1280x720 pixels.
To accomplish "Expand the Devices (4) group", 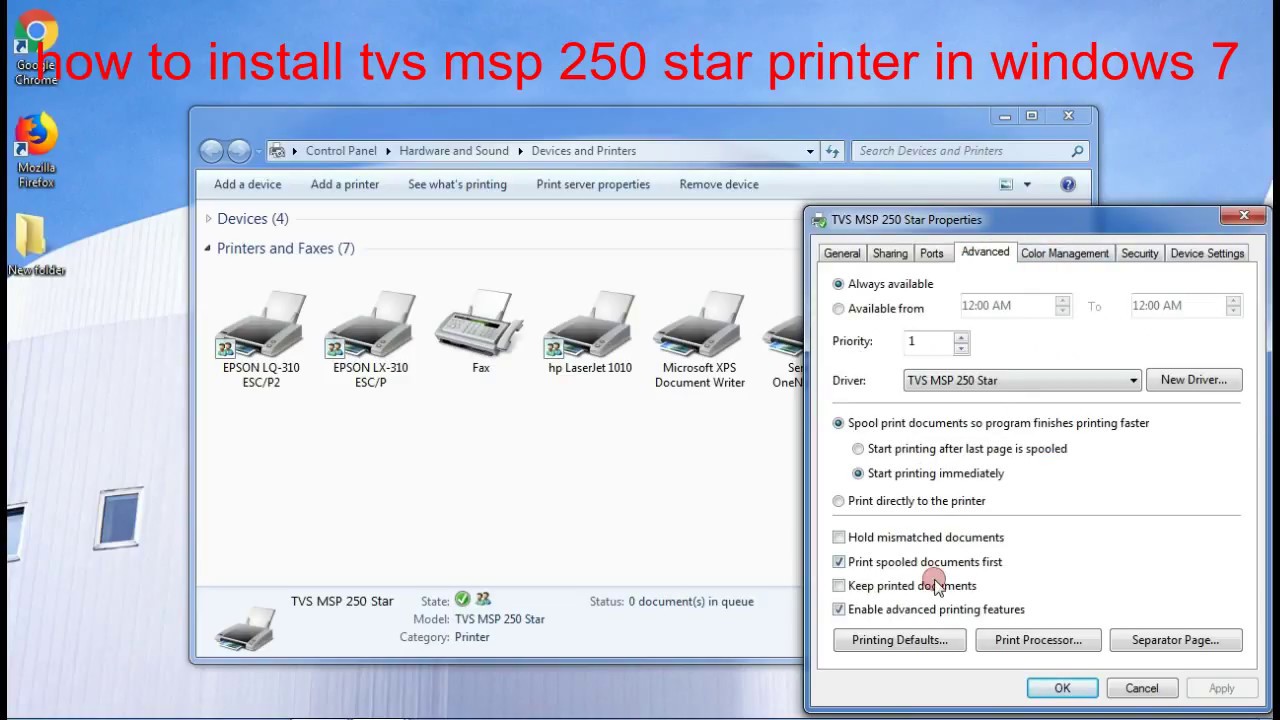I will (x=208, y=219).
